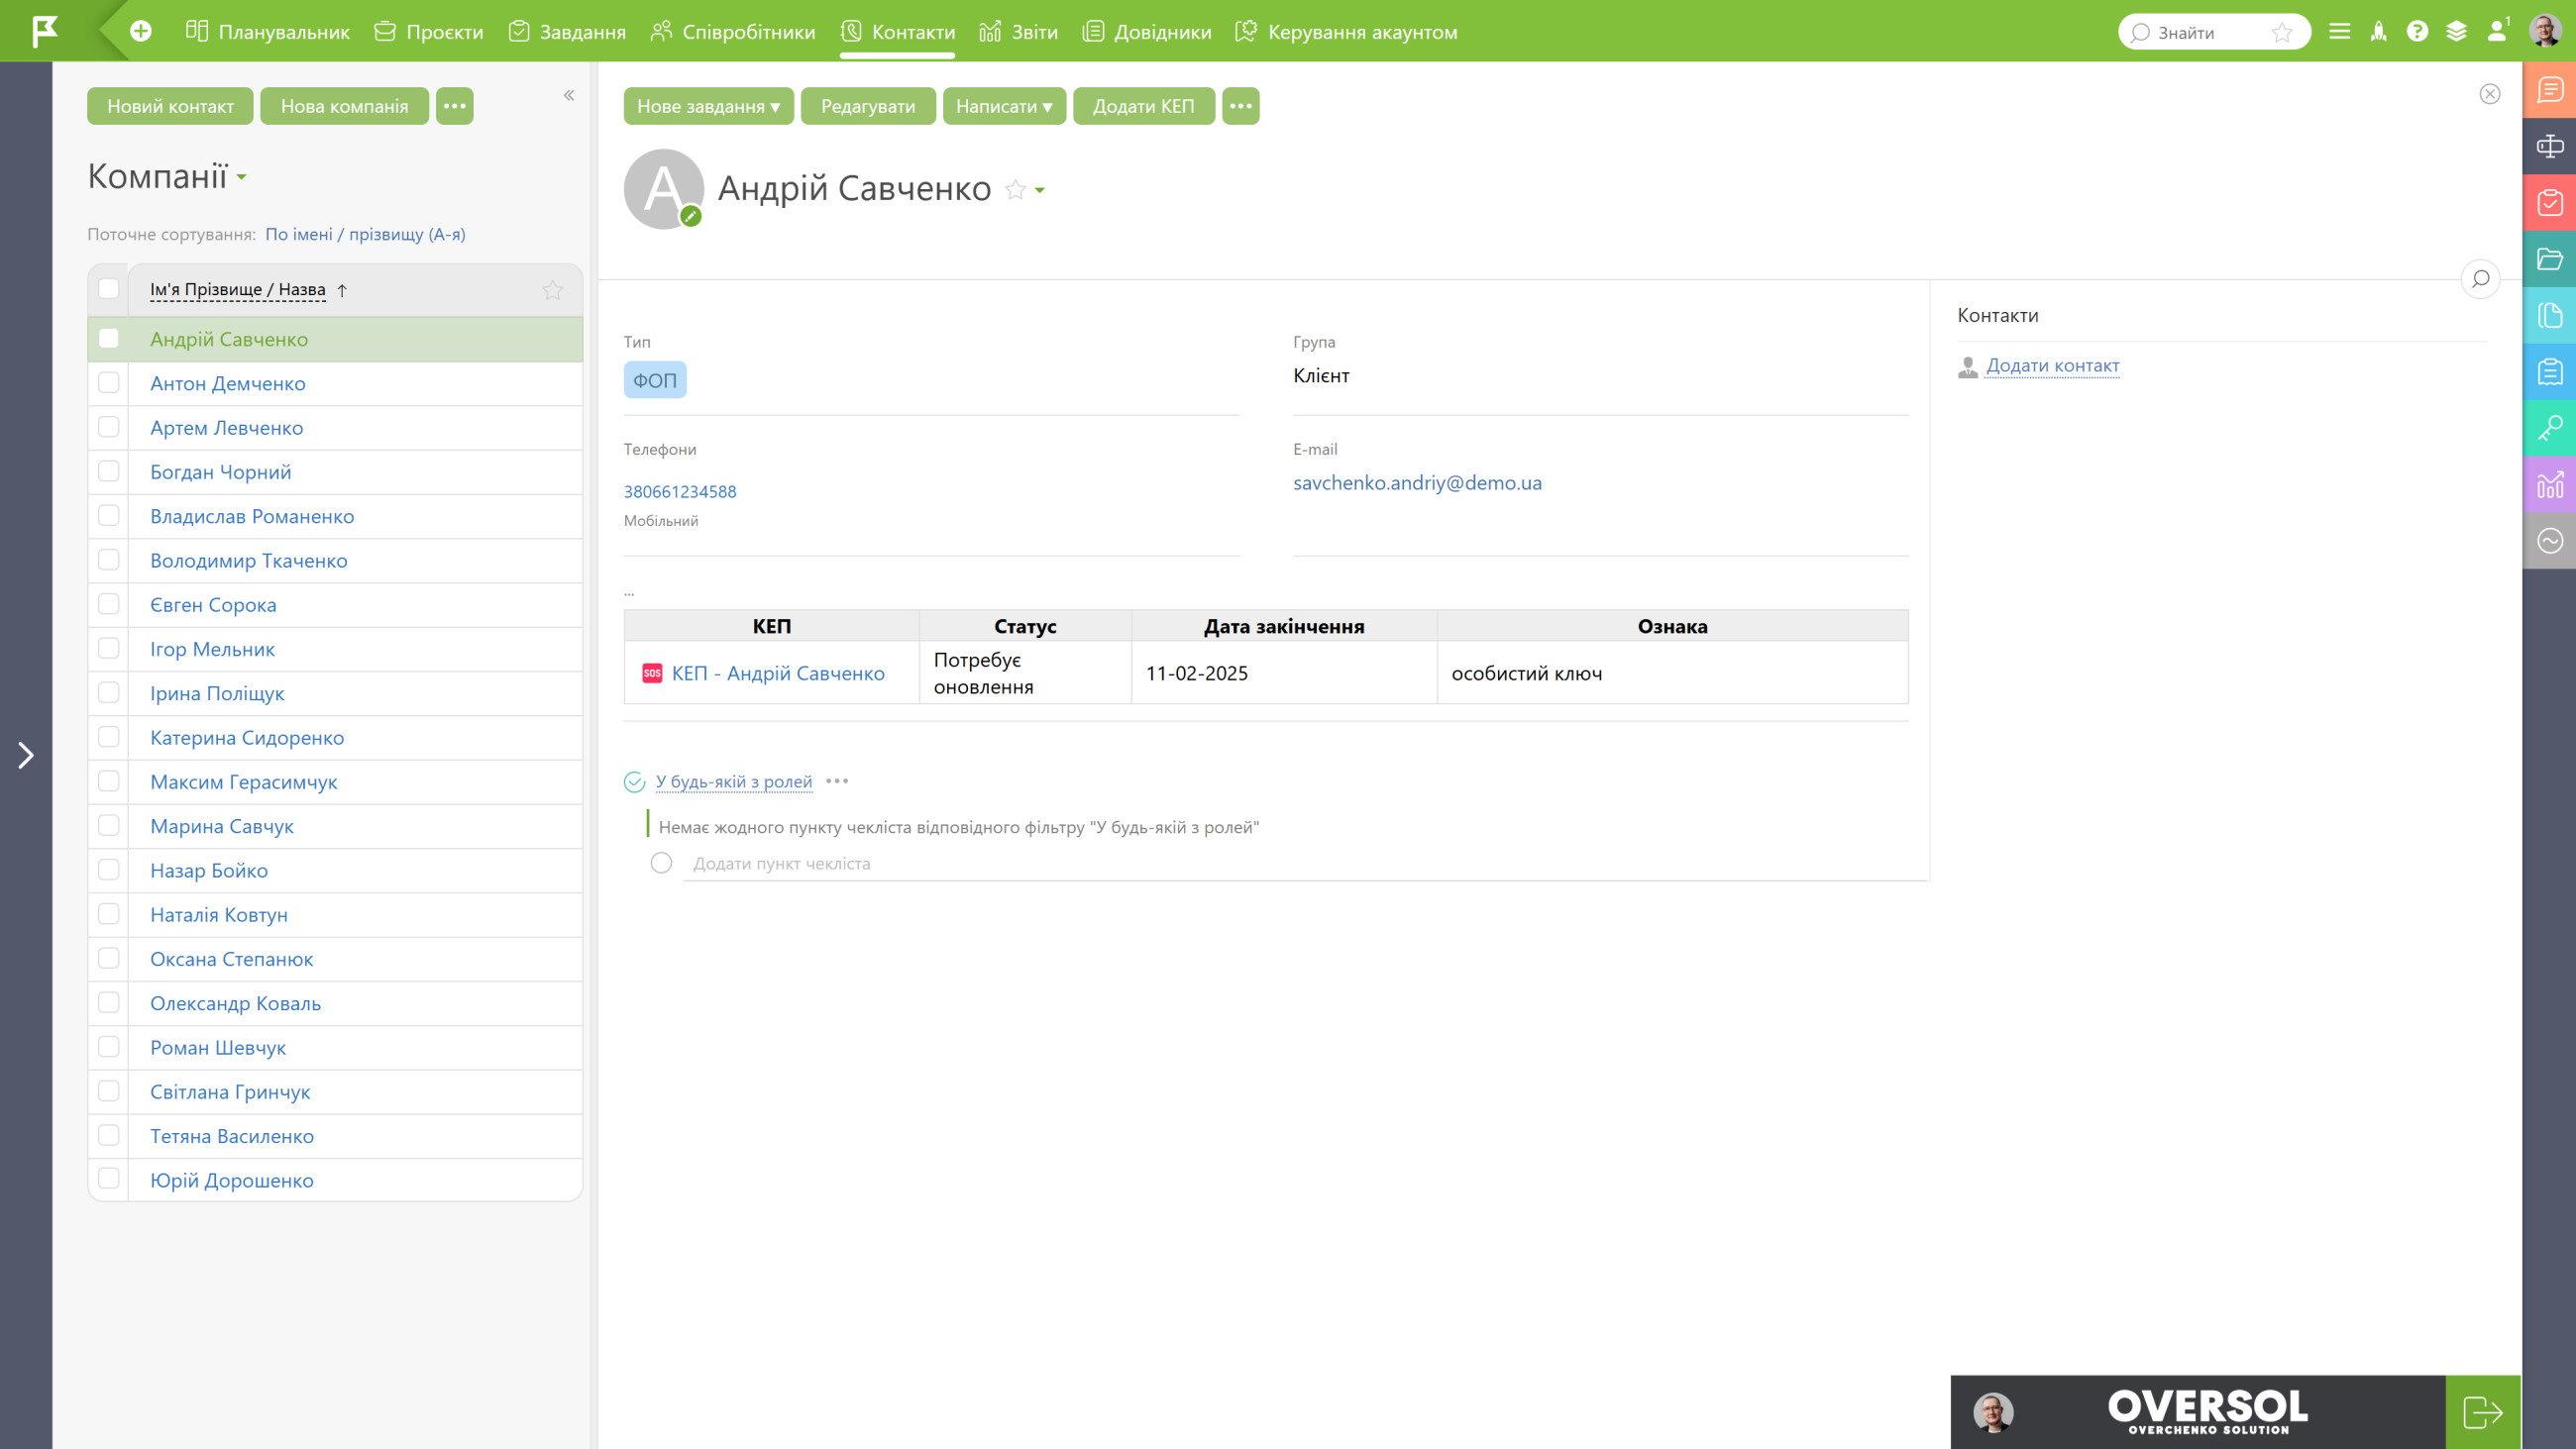
Task: Click the avatar edit pencil badge
Action: coord(691,216)
